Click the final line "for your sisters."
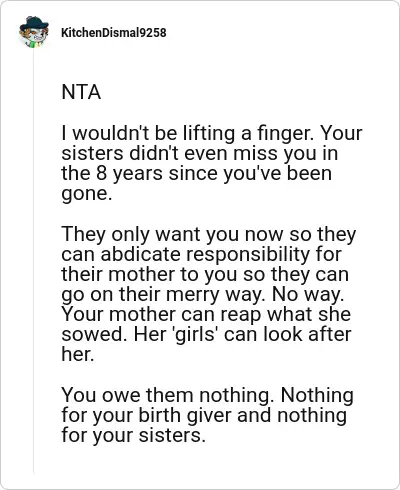This screenshot has height=490, width=400. 133,436
